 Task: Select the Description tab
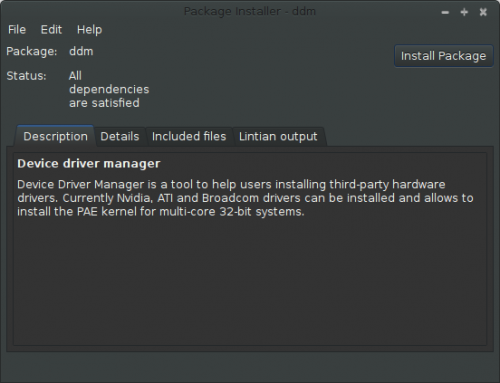pyautogui.click(x=55, y=136)
